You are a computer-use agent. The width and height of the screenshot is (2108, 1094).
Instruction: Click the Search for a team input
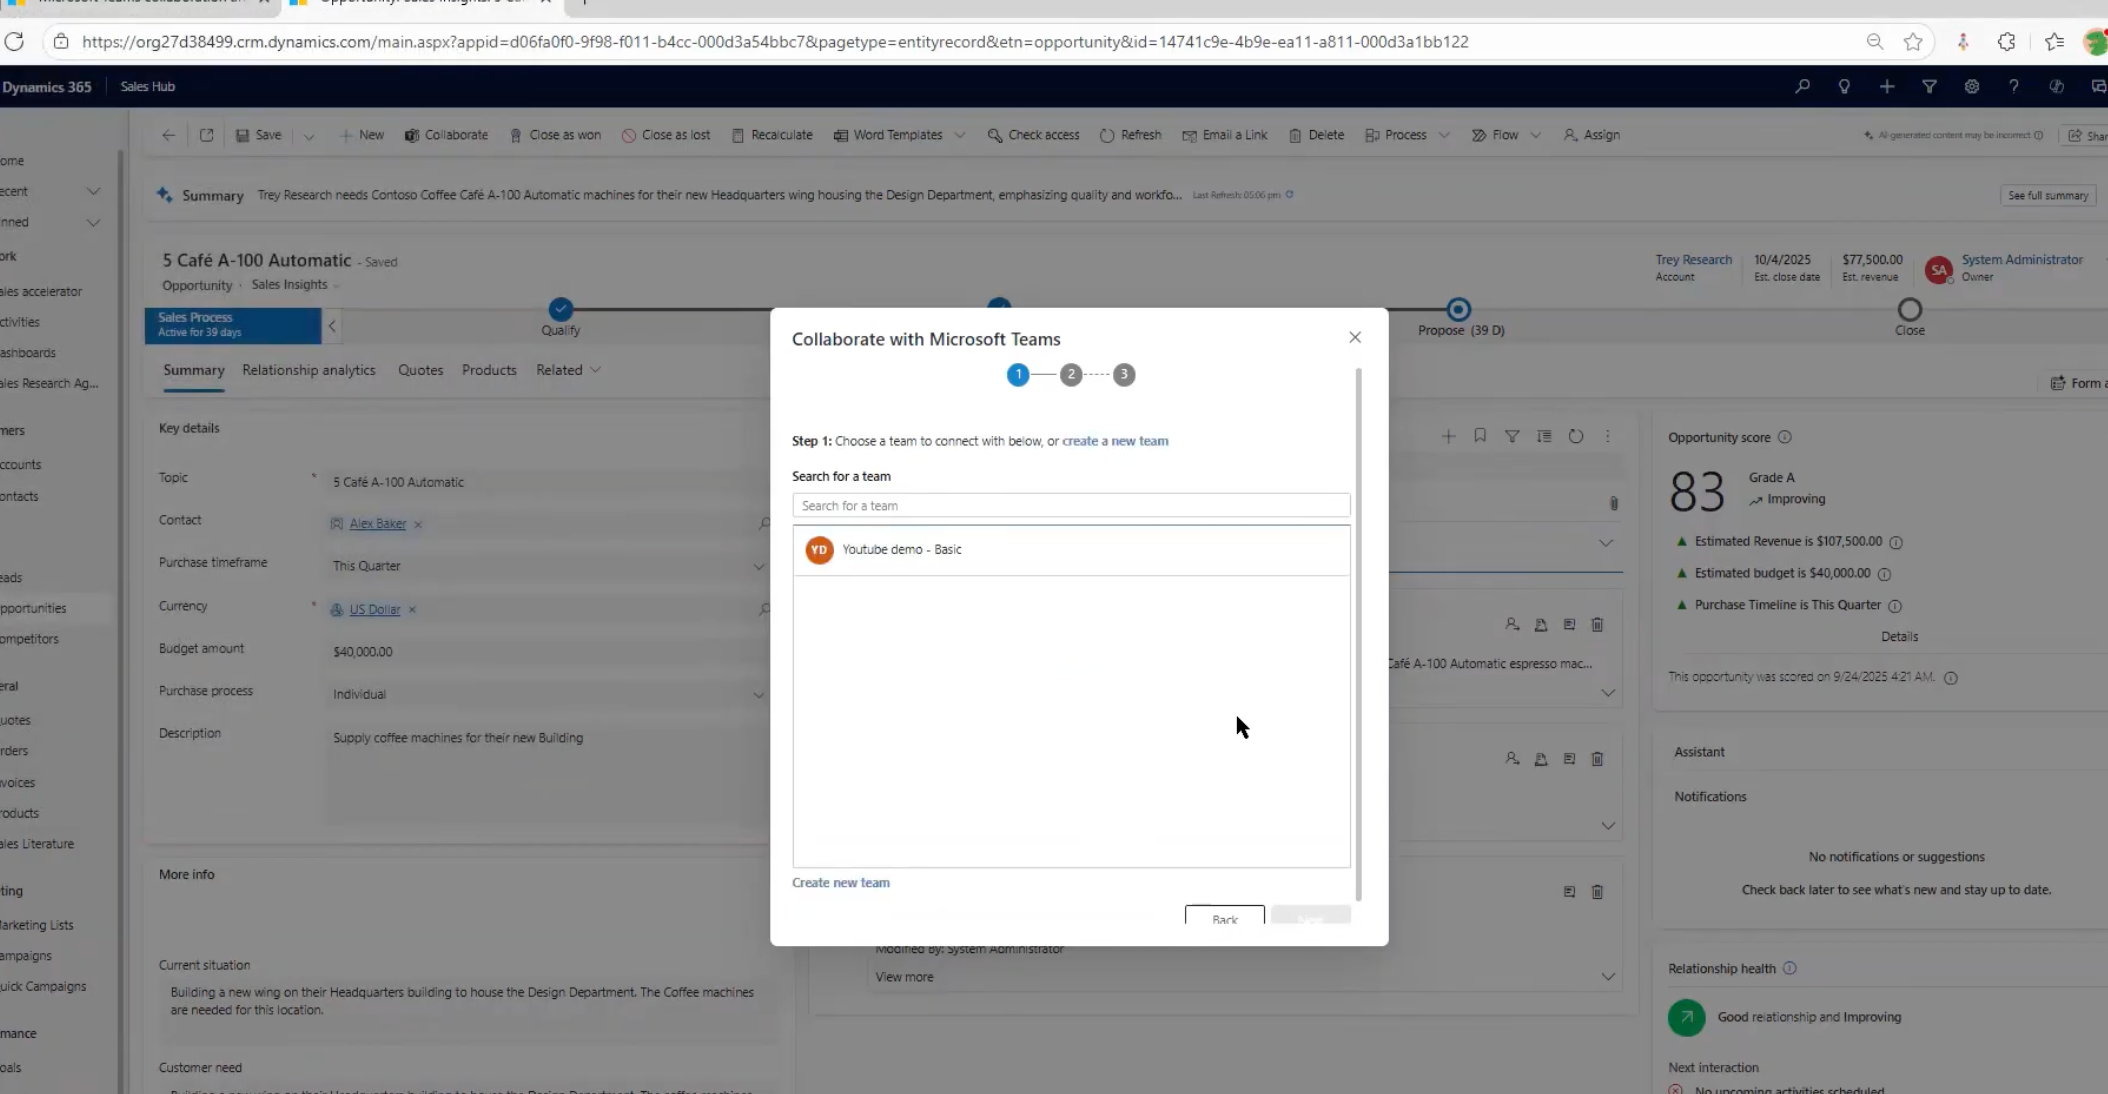click(1071, 506)
